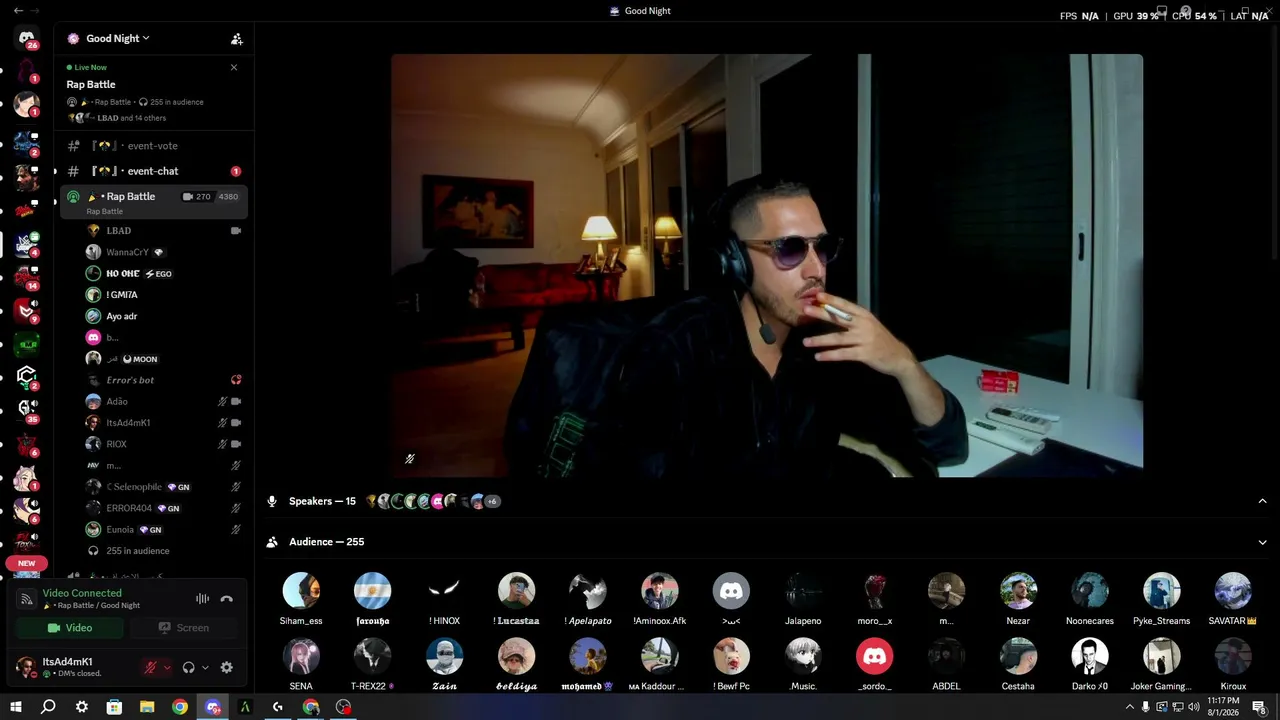Screen dimensions: 1280x720
Task: Open Windows Start menu
Action: tap(16, 707)
